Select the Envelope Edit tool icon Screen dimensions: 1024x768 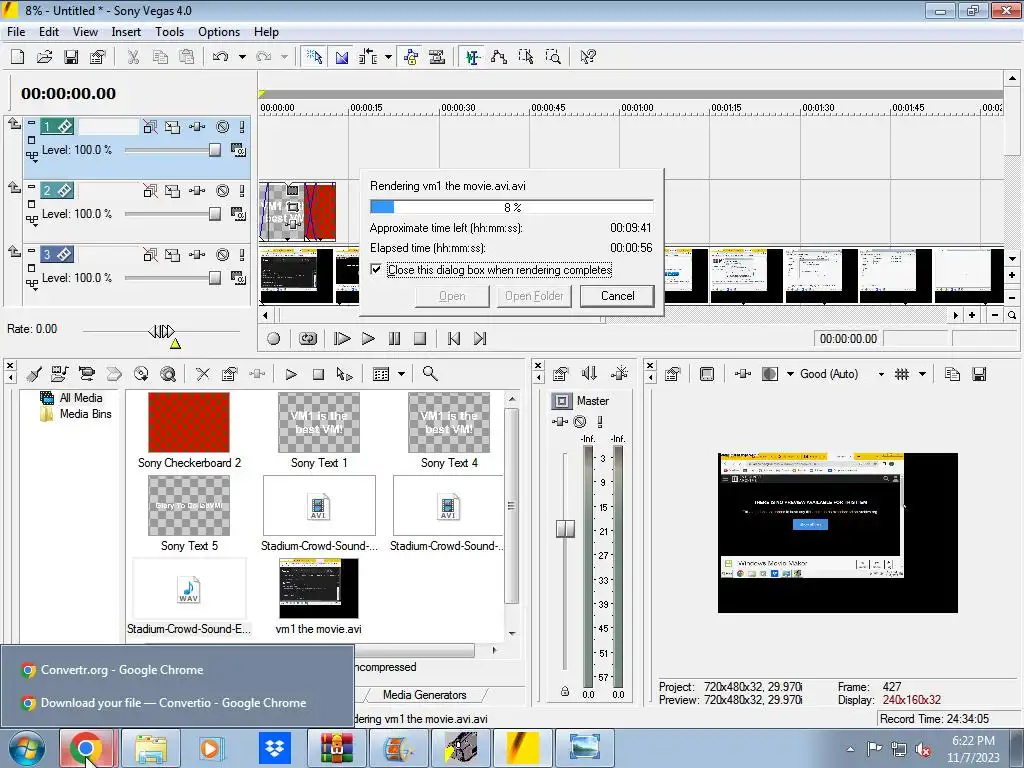point(499,57)
